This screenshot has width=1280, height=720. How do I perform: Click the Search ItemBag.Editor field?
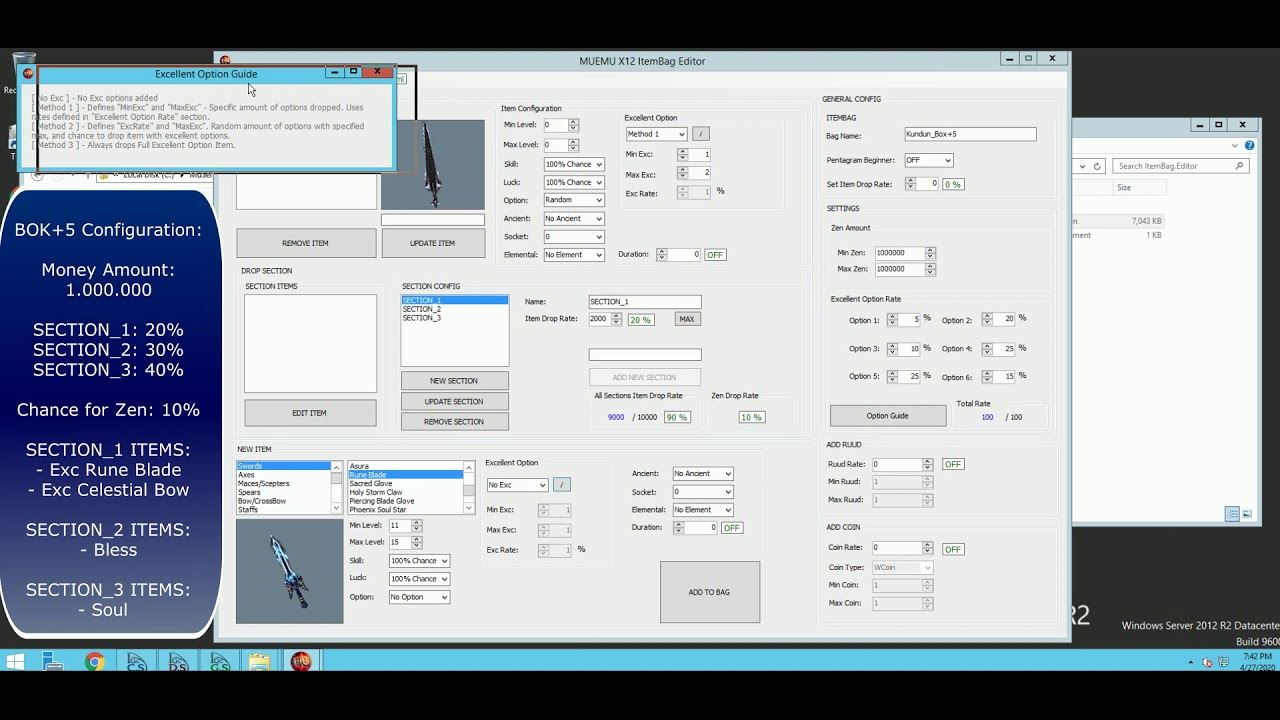(x=1182, y=166)
